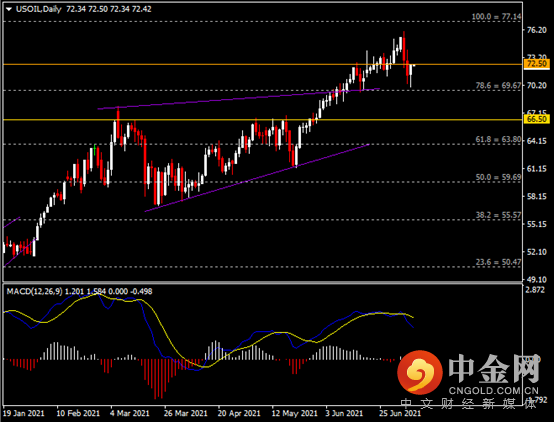
Task: Click the dropdown triangle beside USOIL,Daily
Action: pyautogui.click(x=8, y=10)
